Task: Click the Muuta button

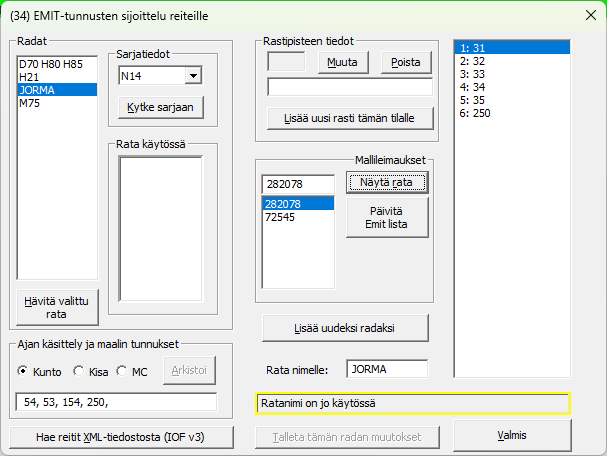Action: pos(344,61)
